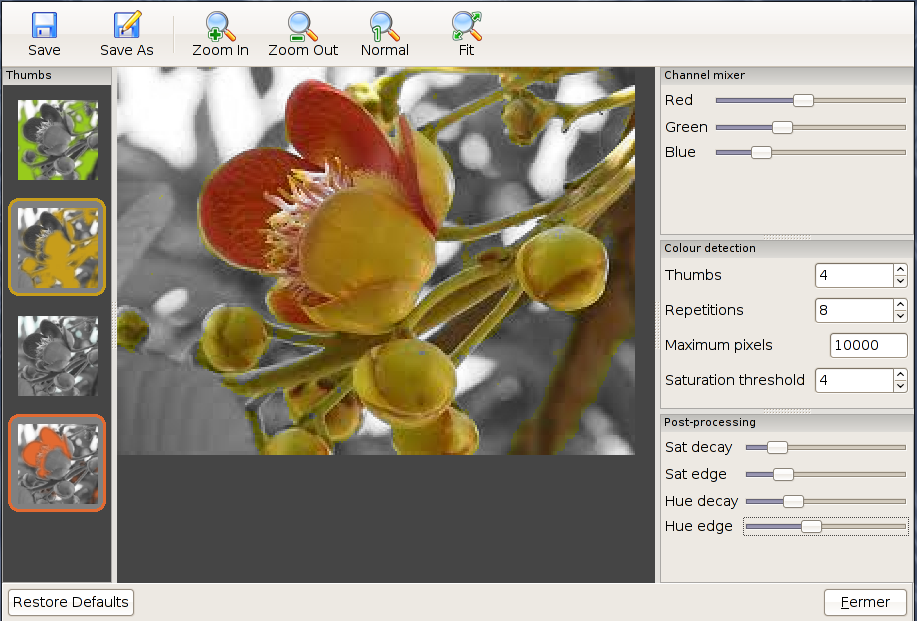The width and height of the screenshot is (917, 621).
Task: Reset zoom with the Normal icon
Action: click(x=384, y=26)
